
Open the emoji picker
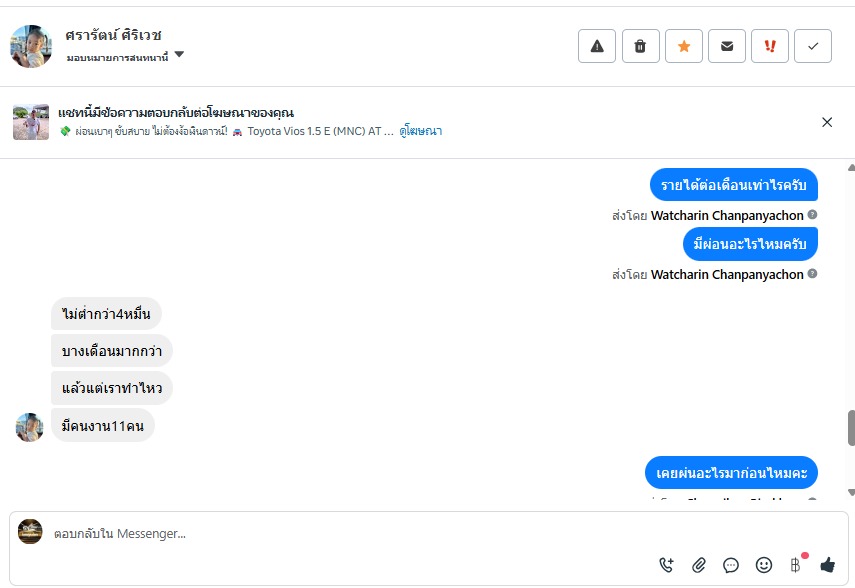click(763, 565)
